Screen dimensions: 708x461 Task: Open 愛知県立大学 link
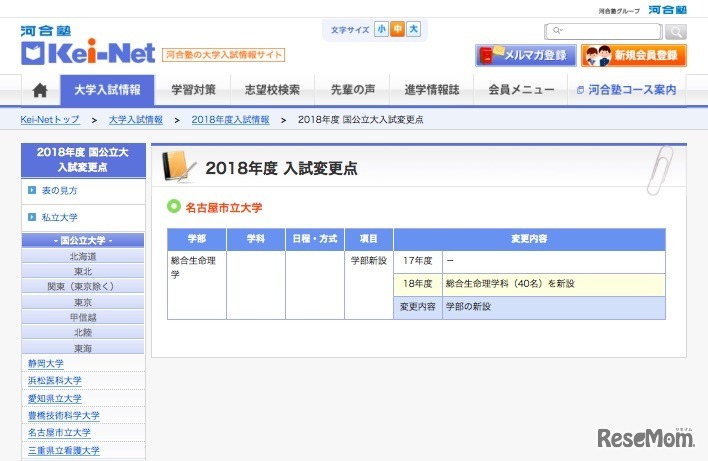(55, 399)
